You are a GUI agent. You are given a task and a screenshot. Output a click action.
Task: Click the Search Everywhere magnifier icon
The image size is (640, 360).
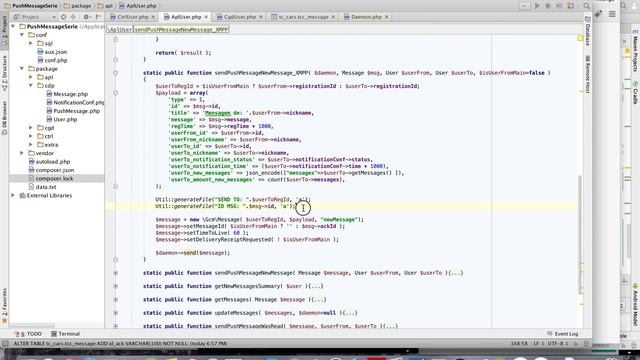pos(587,6)
